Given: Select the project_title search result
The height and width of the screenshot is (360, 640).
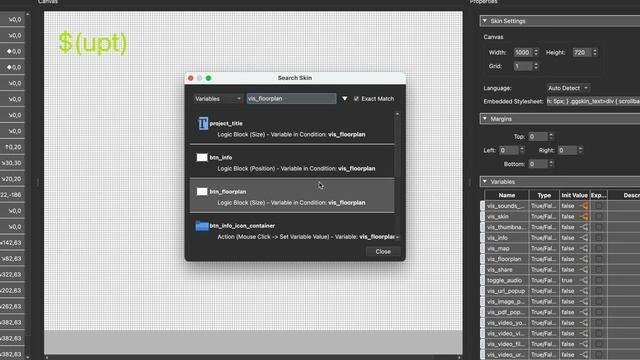Looking at the screenshot, I should tap(292, 128).
